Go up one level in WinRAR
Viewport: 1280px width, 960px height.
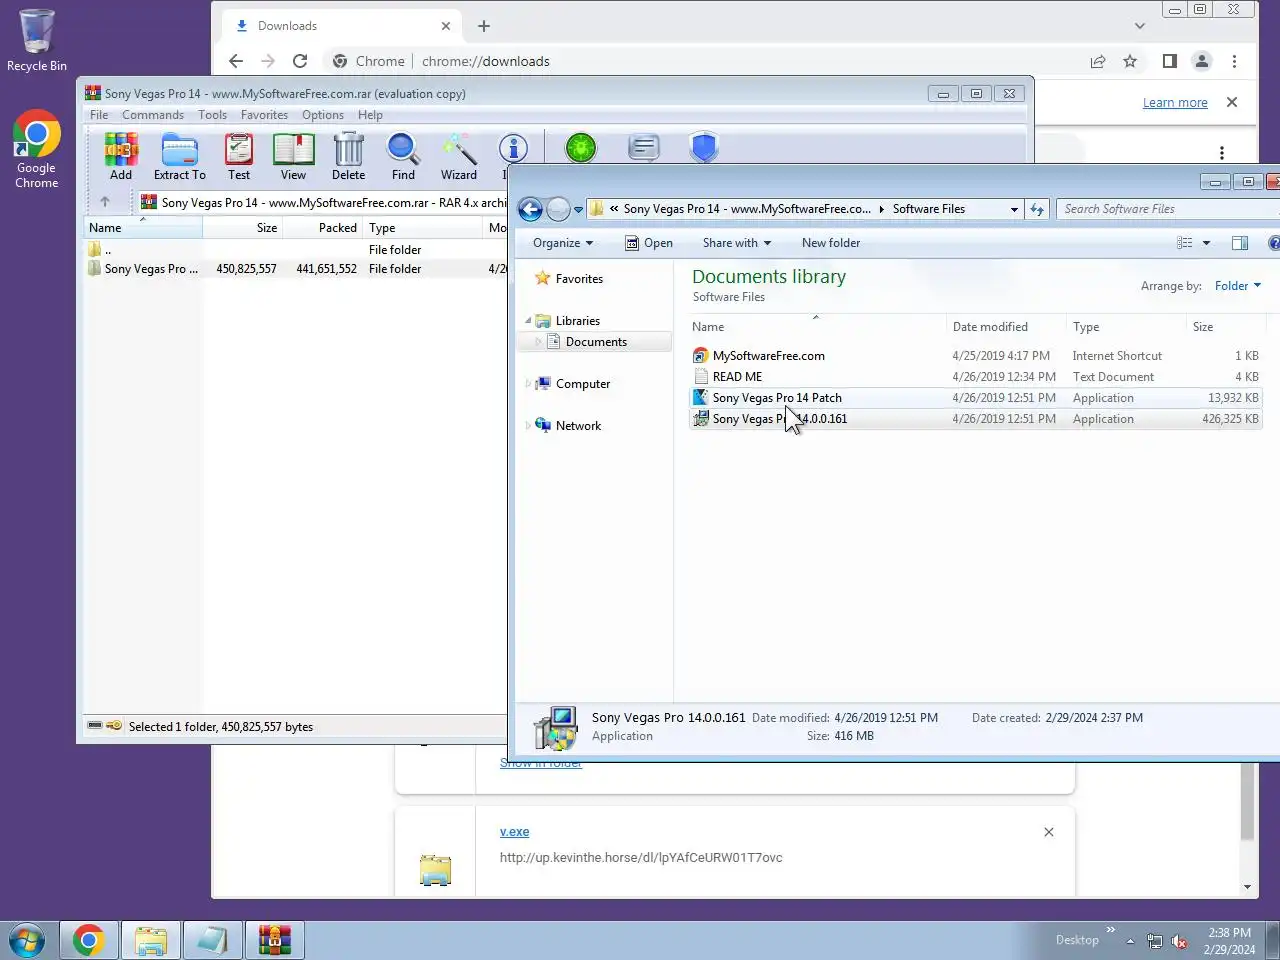[105, 202]
